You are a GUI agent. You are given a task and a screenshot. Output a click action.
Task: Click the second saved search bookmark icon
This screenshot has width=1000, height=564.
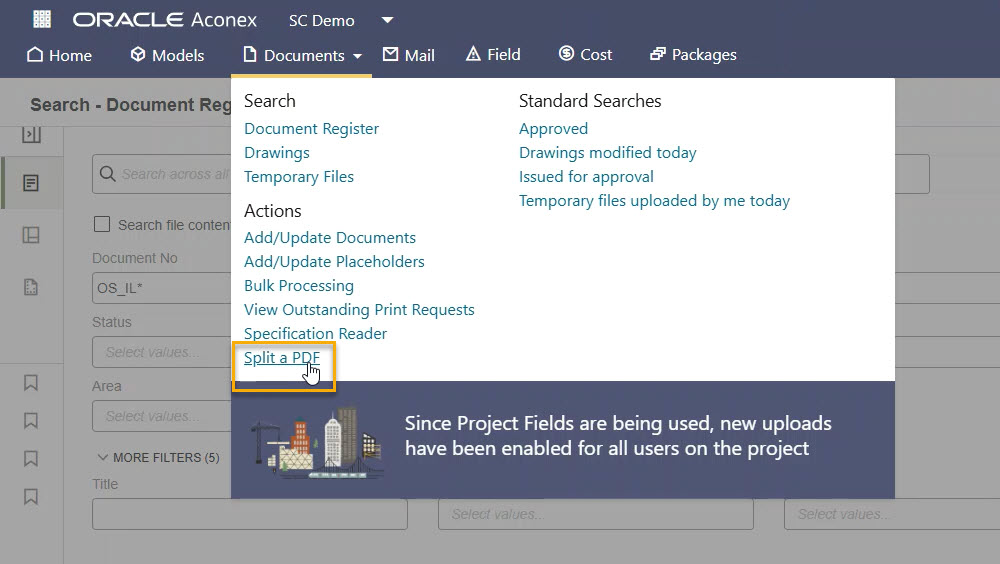tap(31, 420)
